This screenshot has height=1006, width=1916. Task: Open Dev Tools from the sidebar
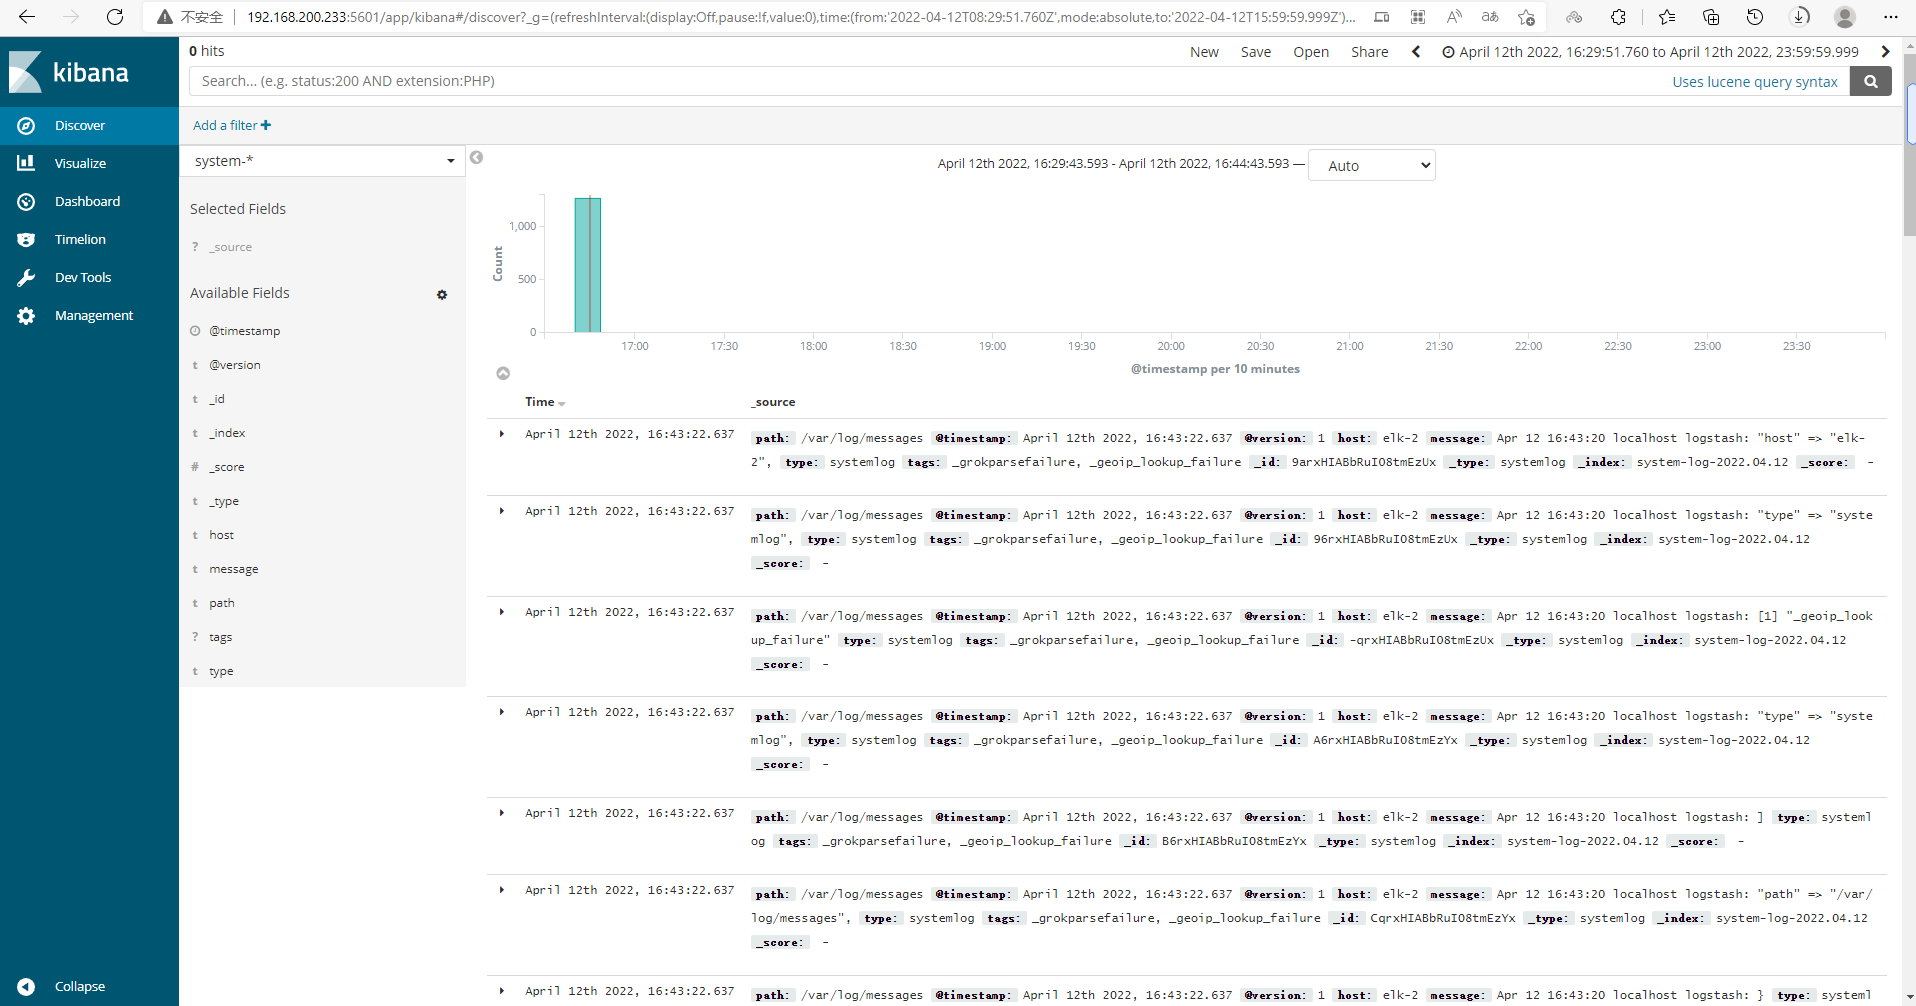[x=89, y=278]
